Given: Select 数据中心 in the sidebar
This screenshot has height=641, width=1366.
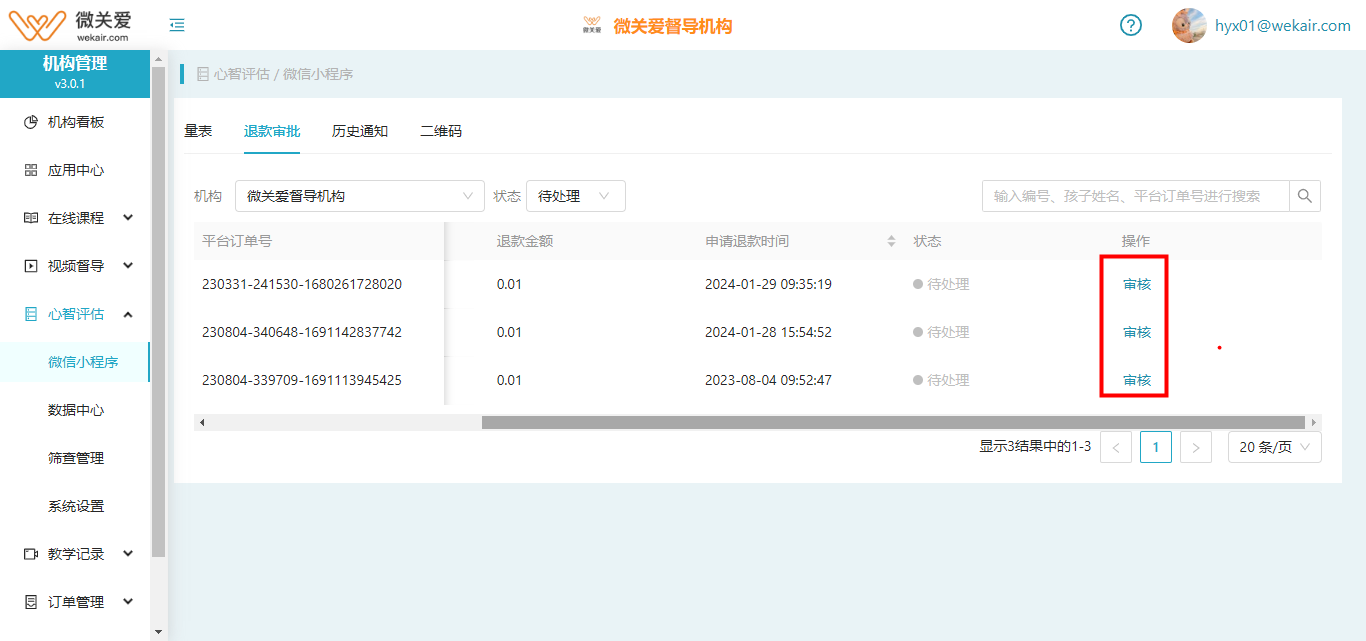Looking at the screenshot, I should click(76, 410).
